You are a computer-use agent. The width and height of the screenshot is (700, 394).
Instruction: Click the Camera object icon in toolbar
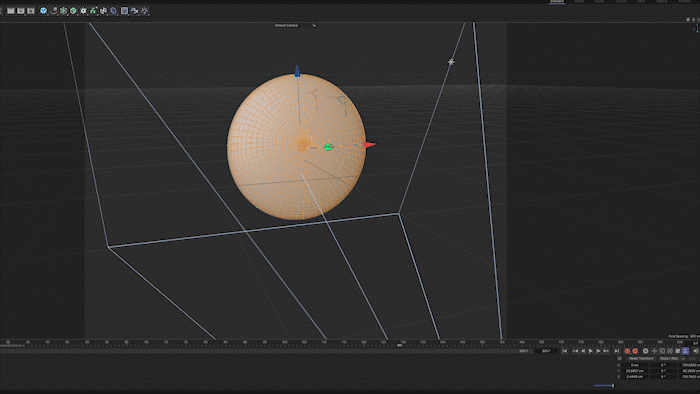(x=134, y=11)
